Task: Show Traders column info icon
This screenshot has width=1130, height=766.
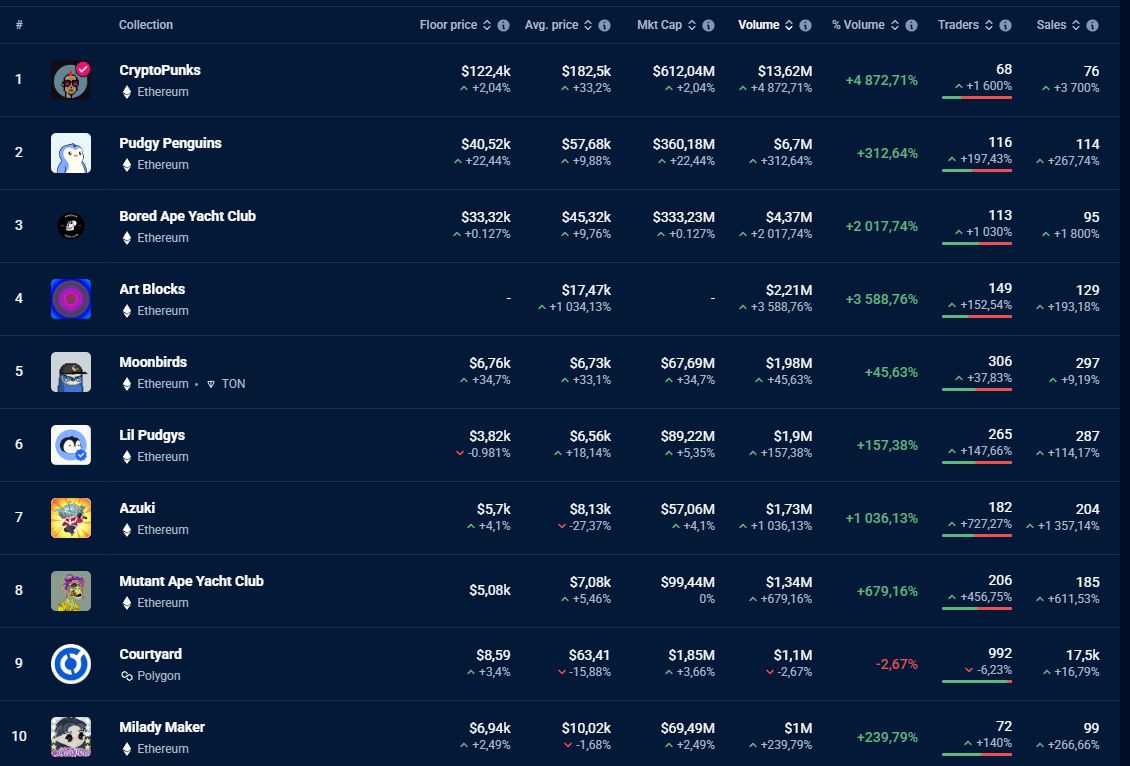Action: click(x=1005, y=25)
